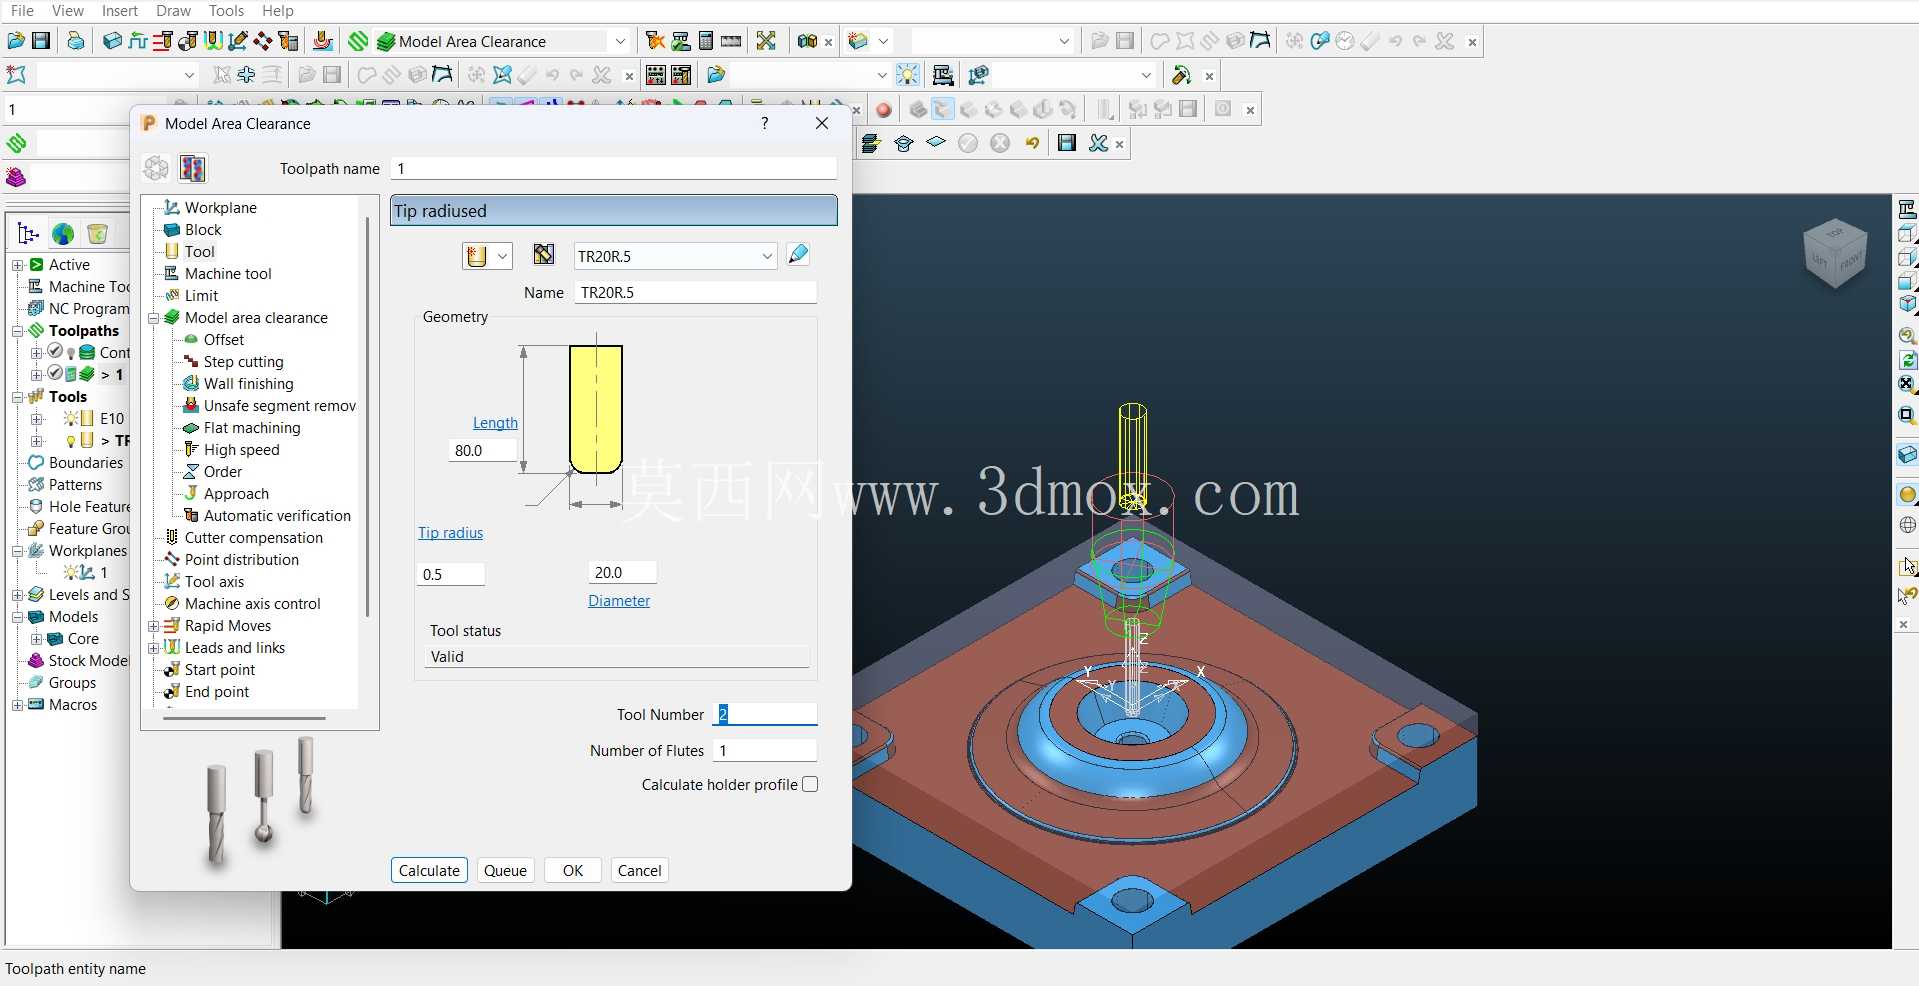Open the File menu
This screenshot has width=1919, height=986.
pyautogui.click(x=22, y=11)
